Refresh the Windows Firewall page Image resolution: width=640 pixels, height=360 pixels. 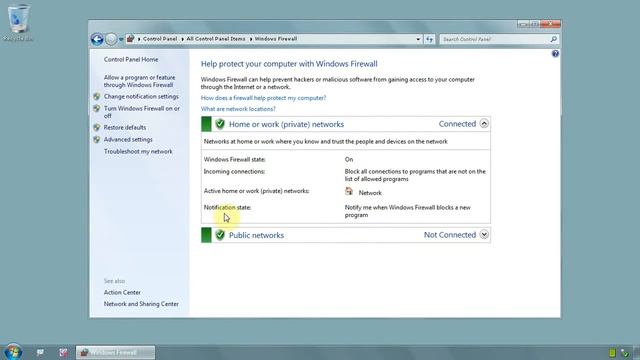coord(429,39)
